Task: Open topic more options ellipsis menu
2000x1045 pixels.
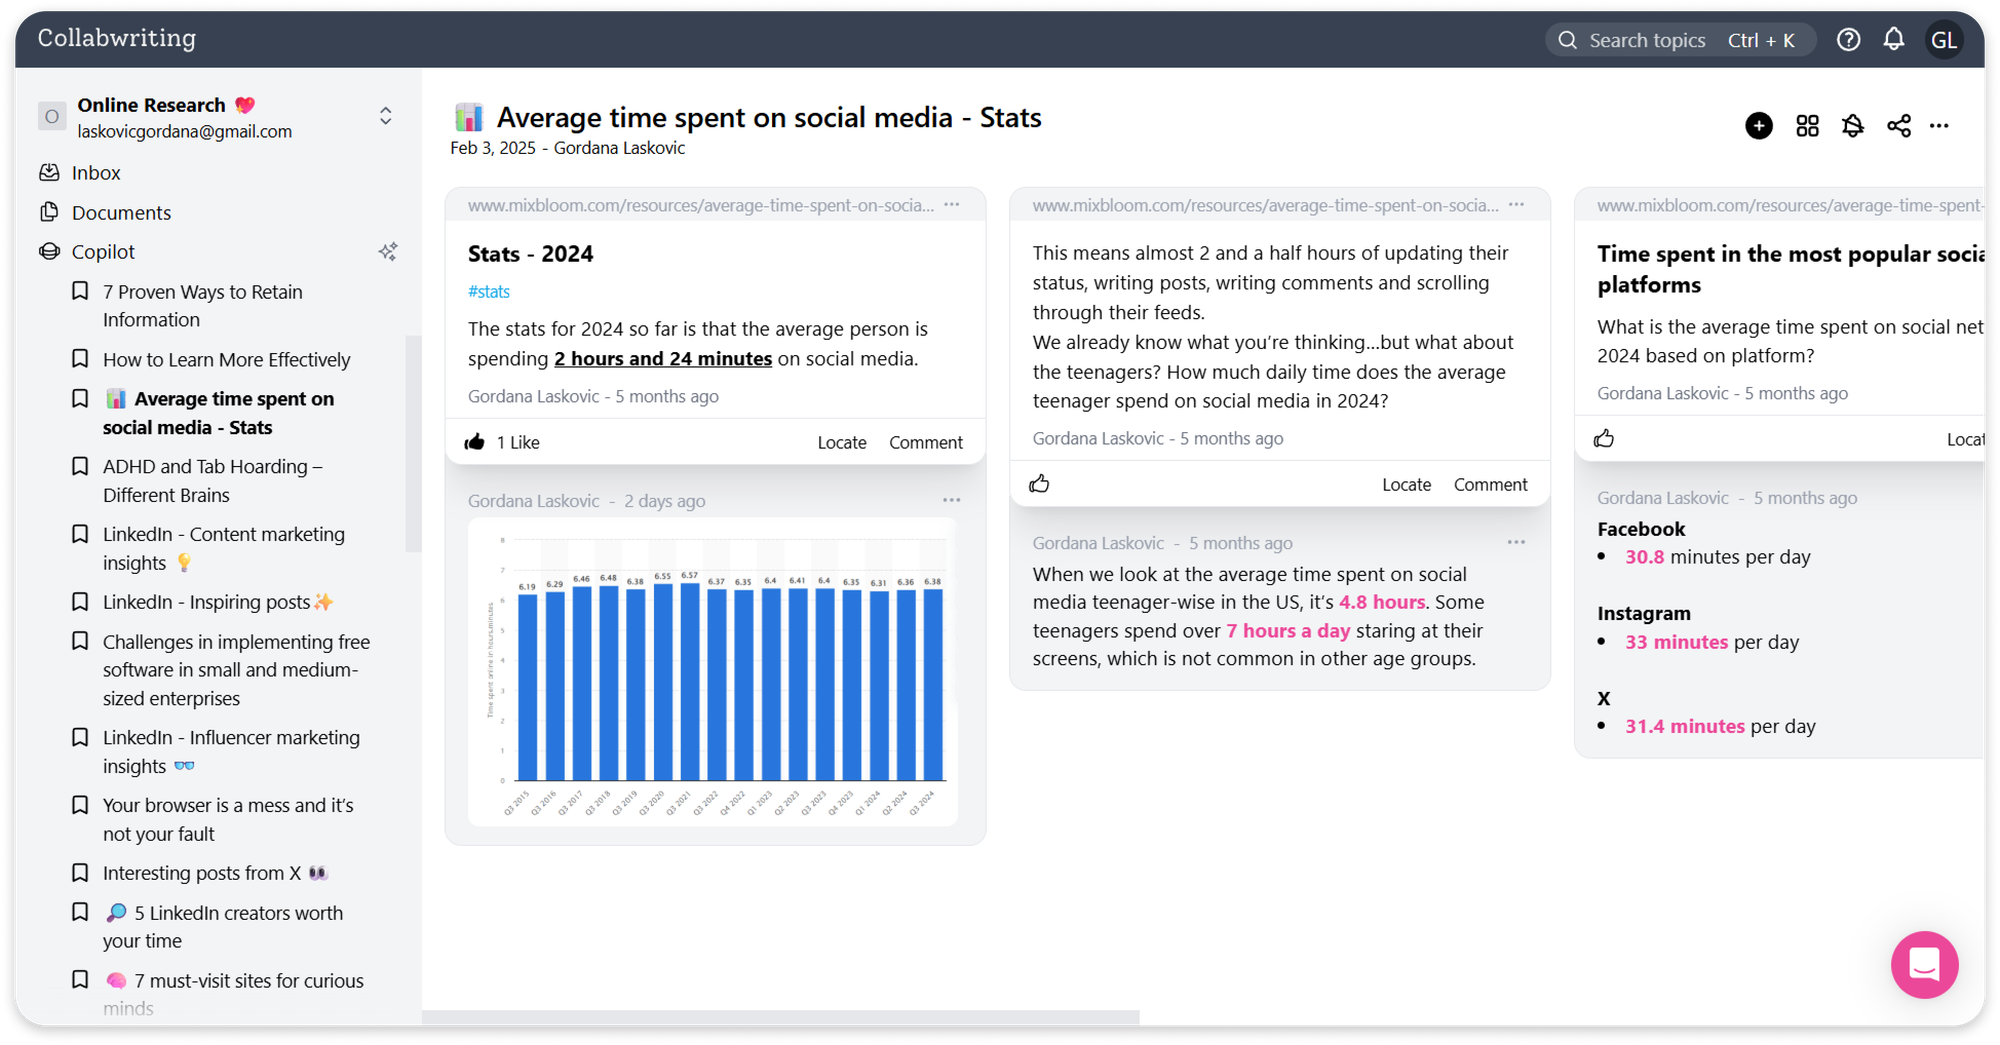Action: click(x=1939, y=126)
